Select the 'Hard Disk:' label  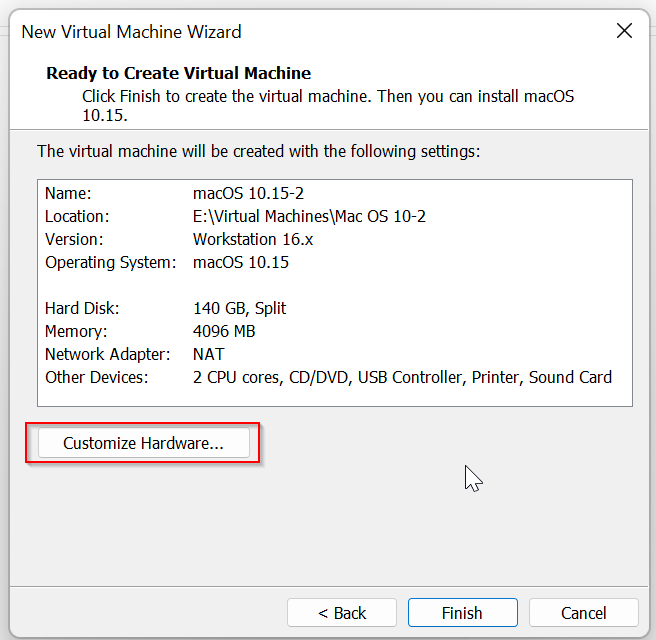[82, 308]
